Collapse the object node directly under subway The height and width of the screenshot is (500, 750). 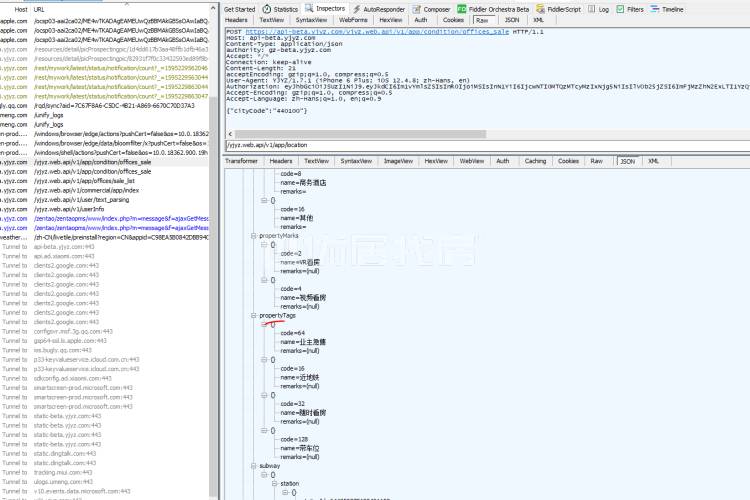[264, 475]
